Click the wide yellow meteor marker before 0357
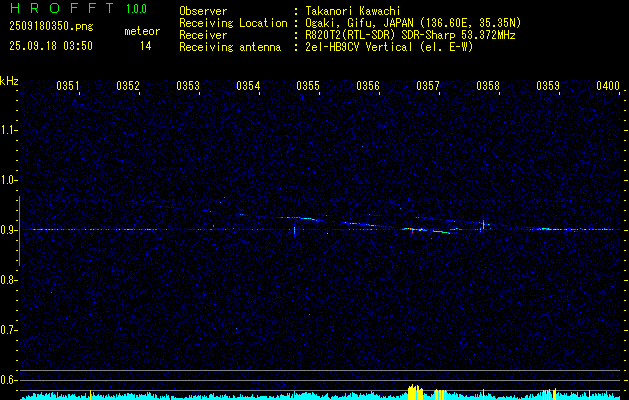 [x=415, y=392]
